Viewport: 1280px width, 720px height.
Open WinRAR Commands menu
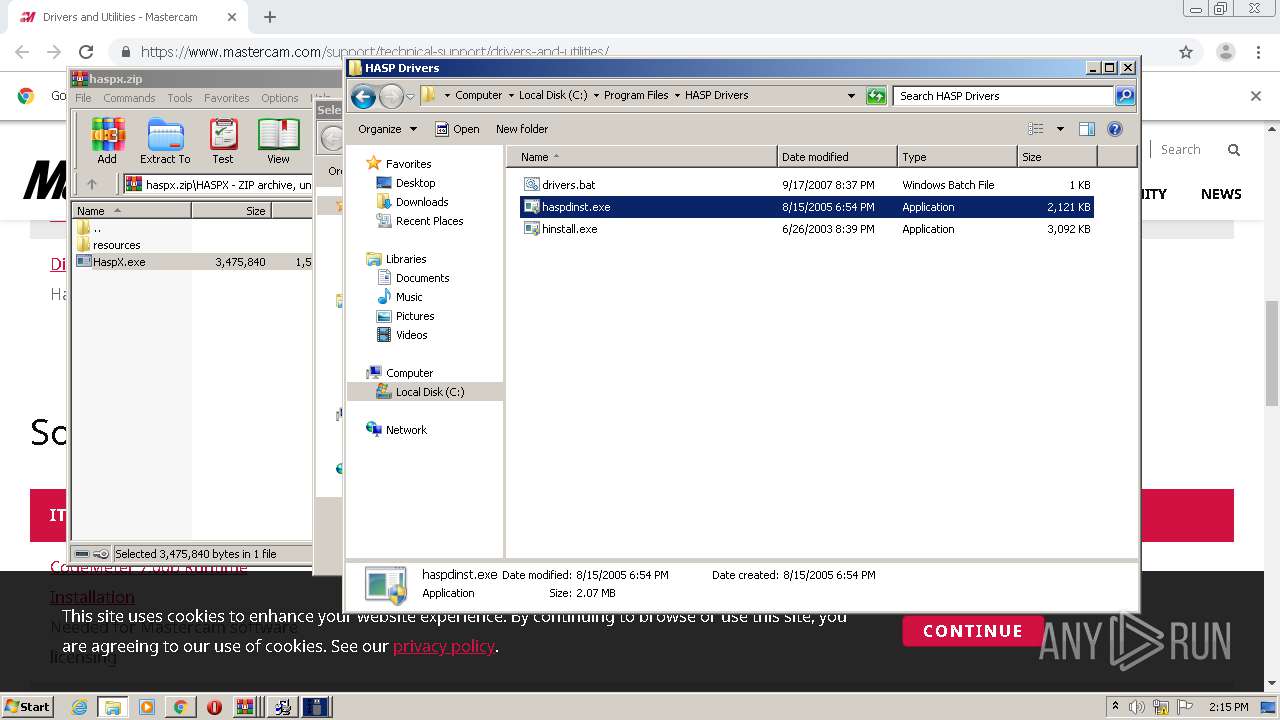click(x=129, y=98)
